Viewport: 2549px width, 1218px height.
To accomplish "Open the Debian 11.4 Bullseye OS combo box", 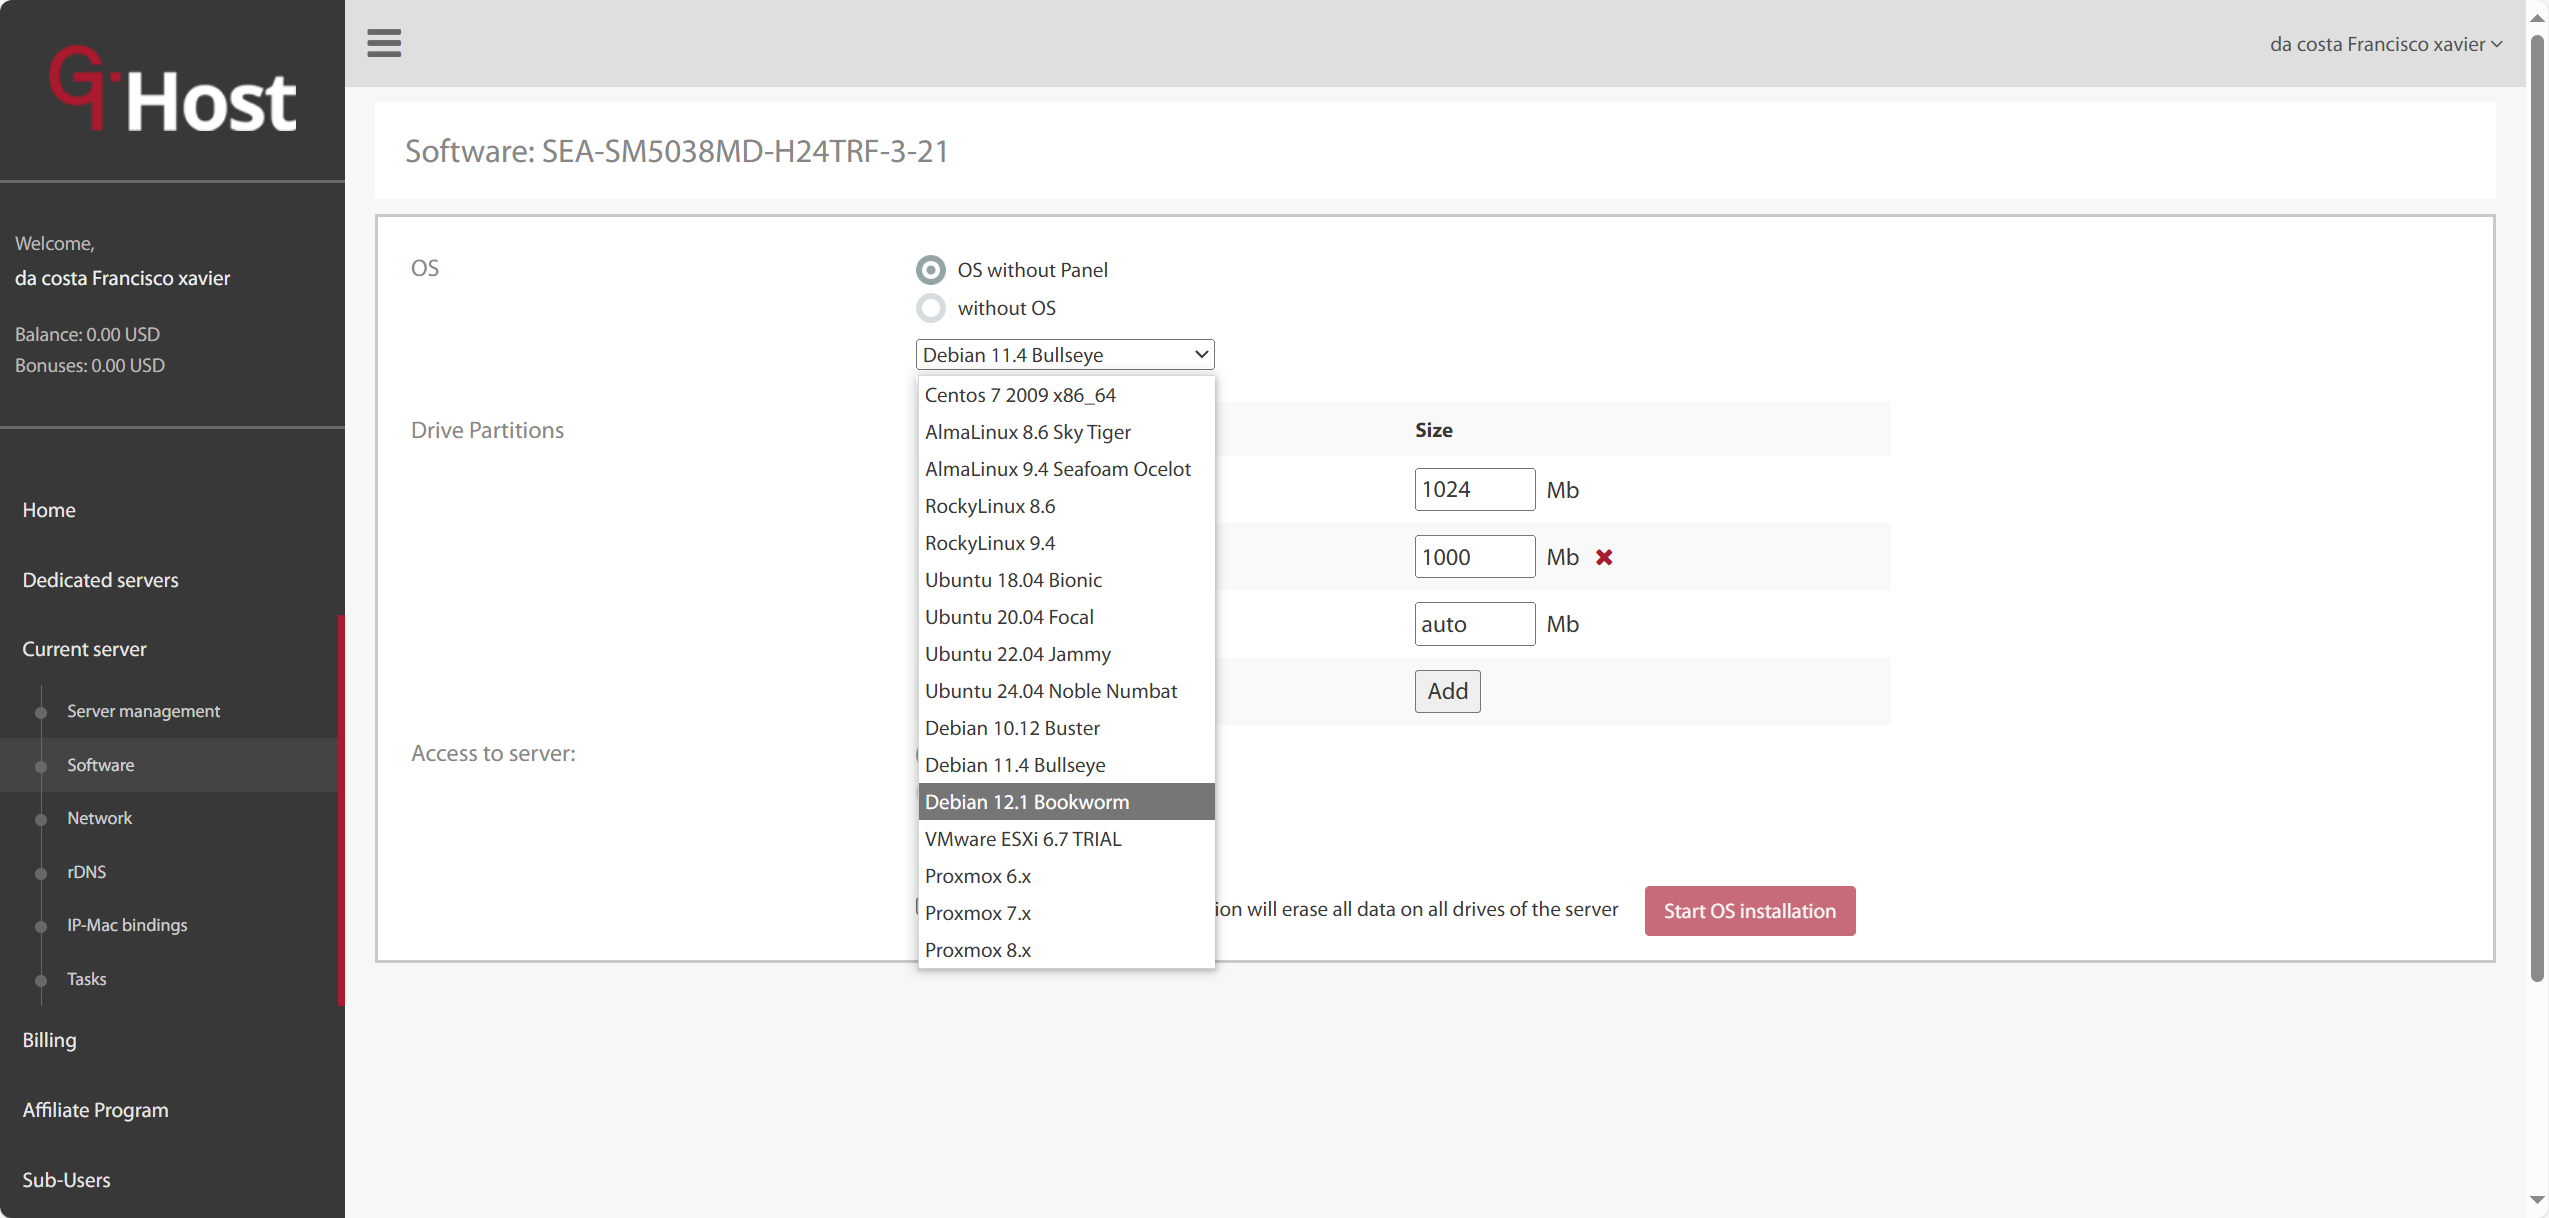I will [x=1065, y=355].
